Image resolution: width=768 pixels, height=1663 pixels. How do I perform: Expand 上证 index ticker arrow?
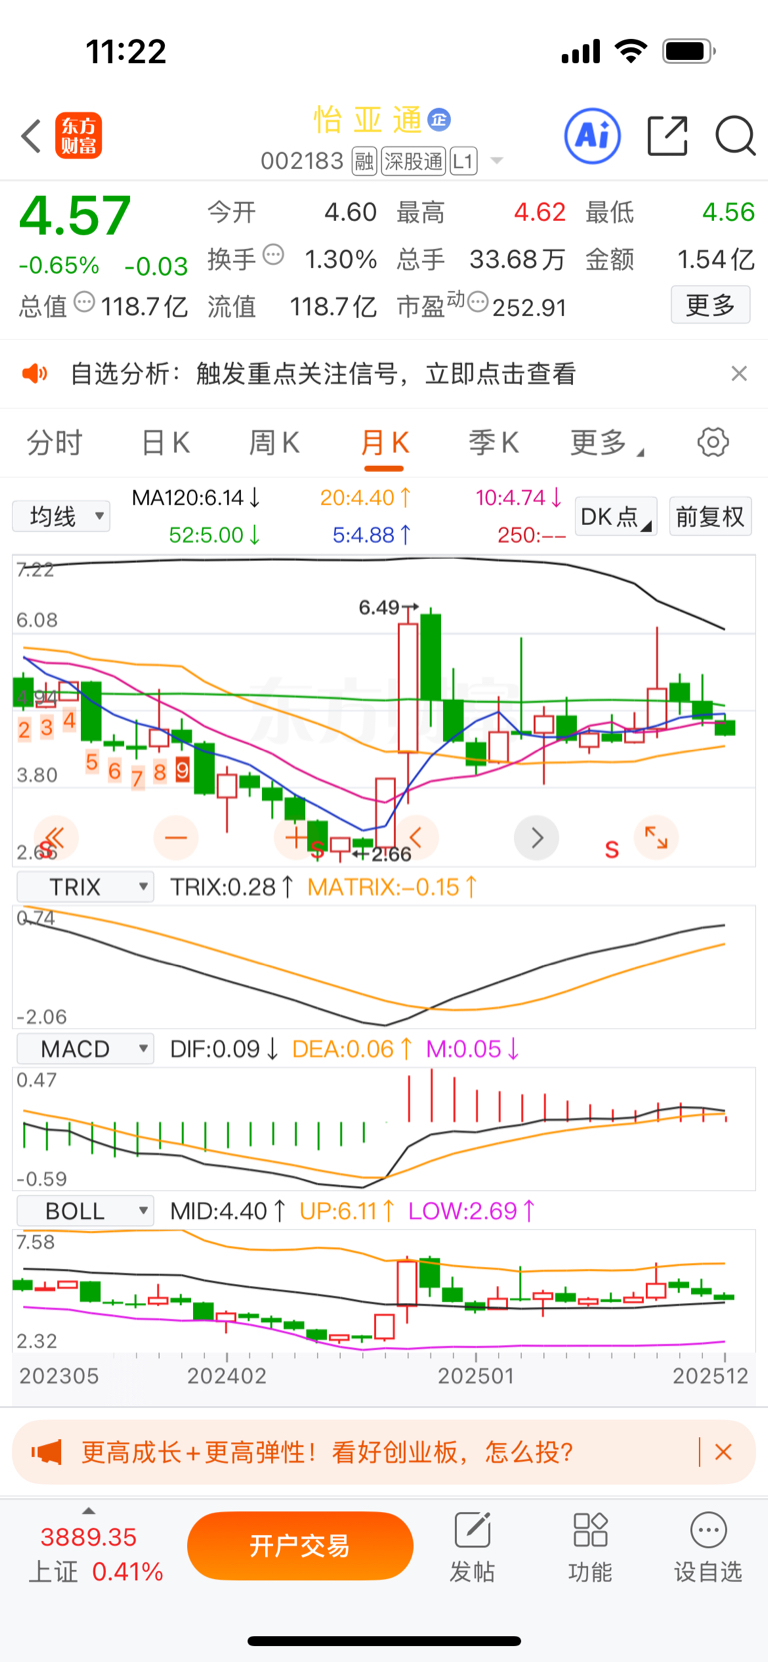89,1511
